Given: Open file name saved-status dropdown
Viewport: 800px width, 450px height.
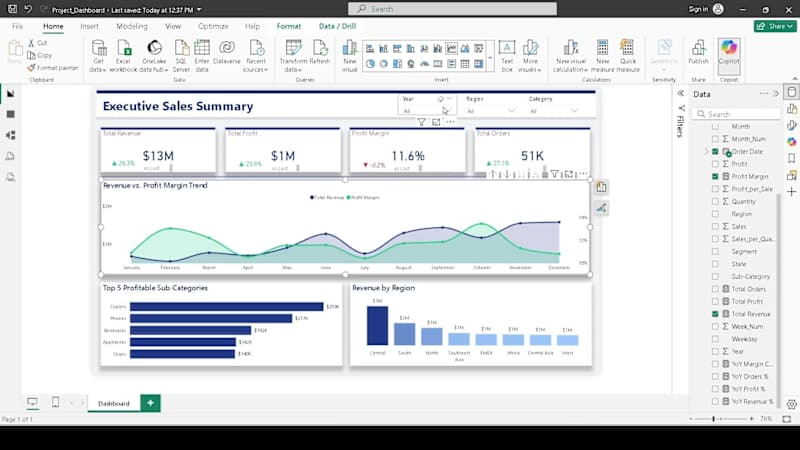Looking at the screenshot, I should pyautogui.click(x=199, y=10).
